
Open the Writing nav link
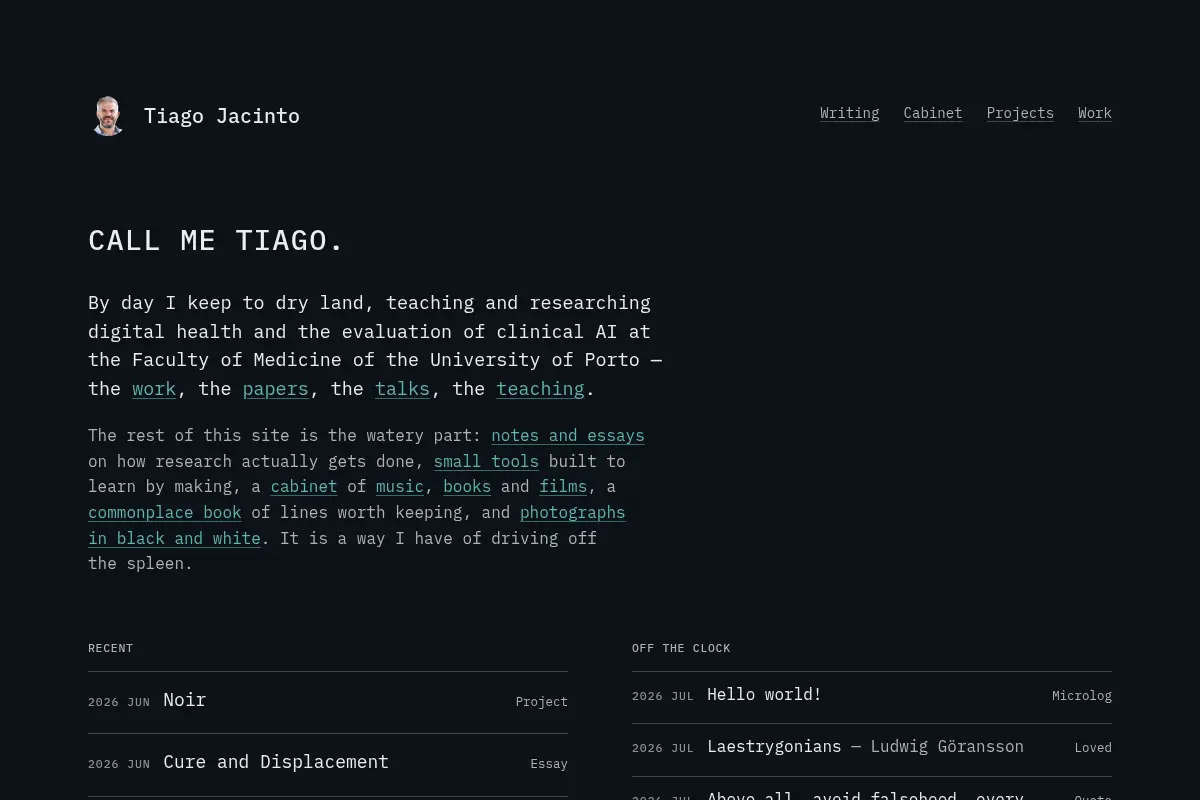click(849, 113)
